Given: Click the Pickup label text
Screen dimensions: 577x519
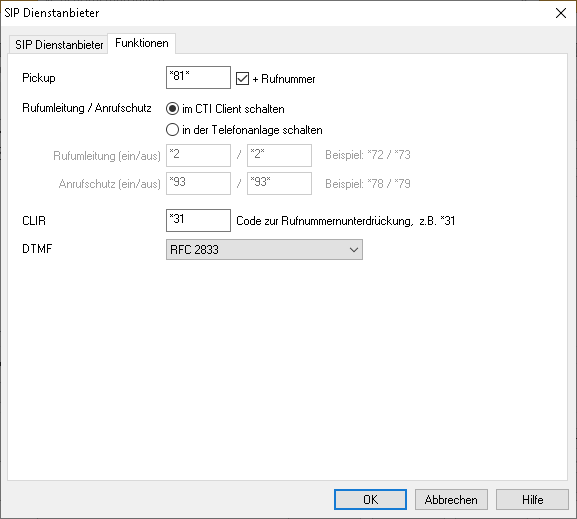Looking at the screenshot, I should 39,78.
